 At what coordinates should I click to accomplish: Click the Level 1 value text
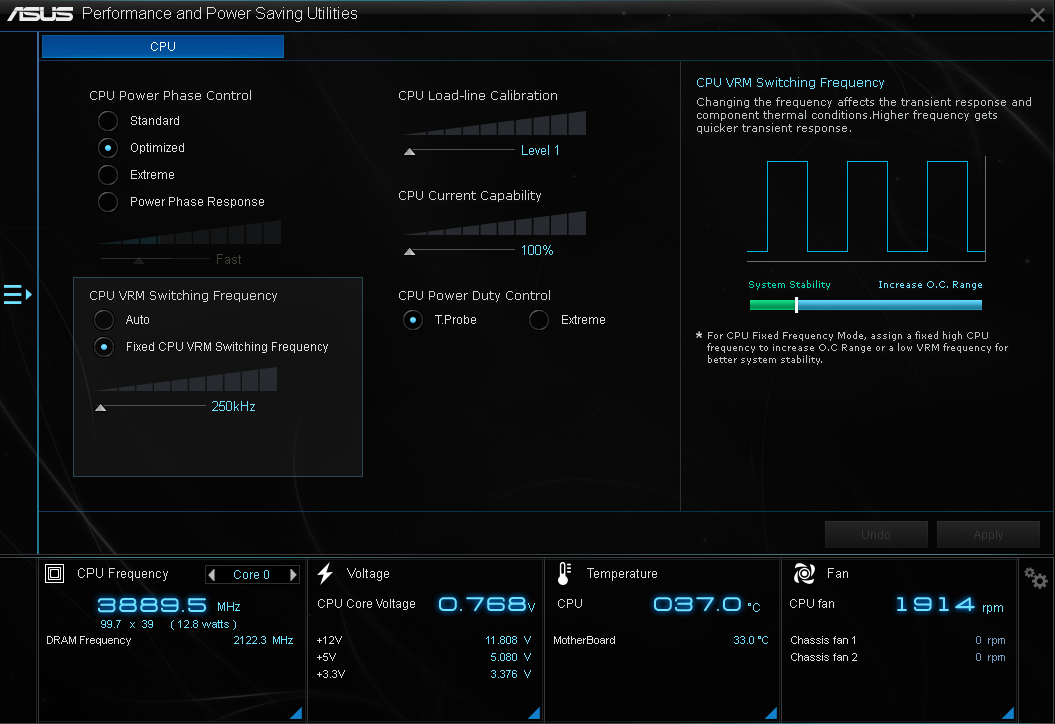(x=540, y=151)
